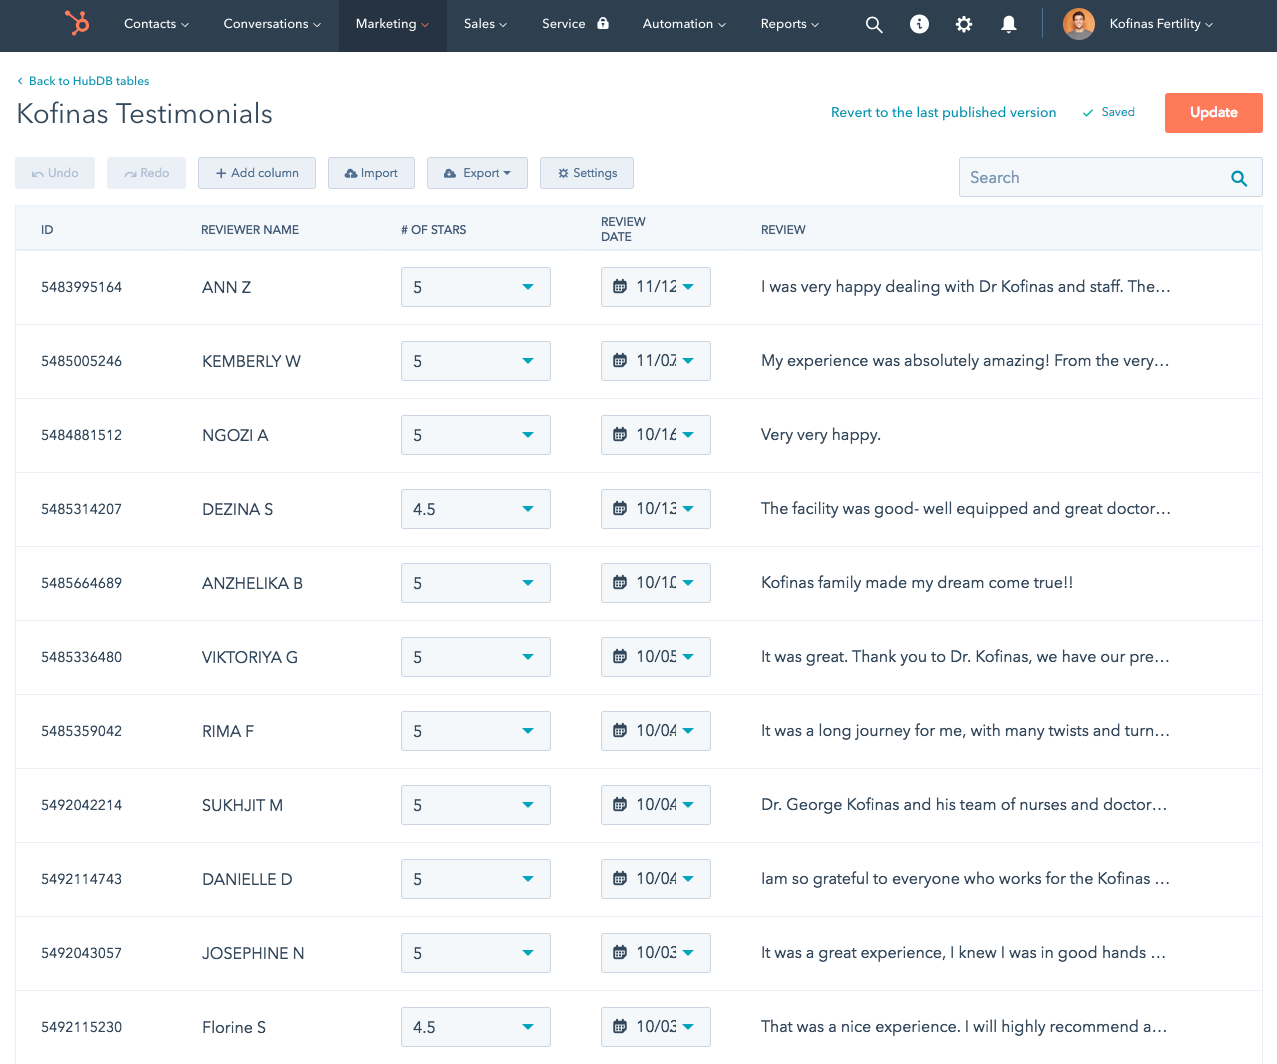Click the Reviewer Name column header

pyautogui.click(x=250, y=230)
